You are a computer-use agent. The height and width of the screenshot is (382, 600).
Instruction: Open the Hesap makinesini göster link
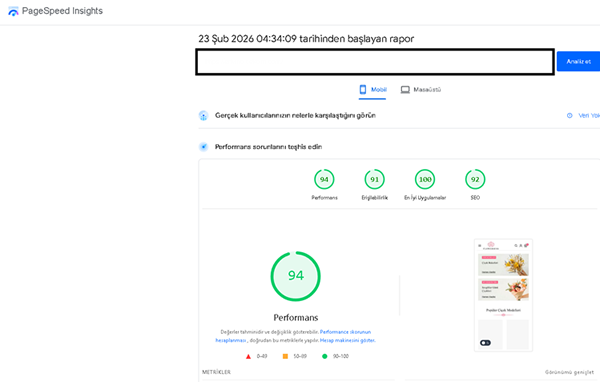(347, 340)
